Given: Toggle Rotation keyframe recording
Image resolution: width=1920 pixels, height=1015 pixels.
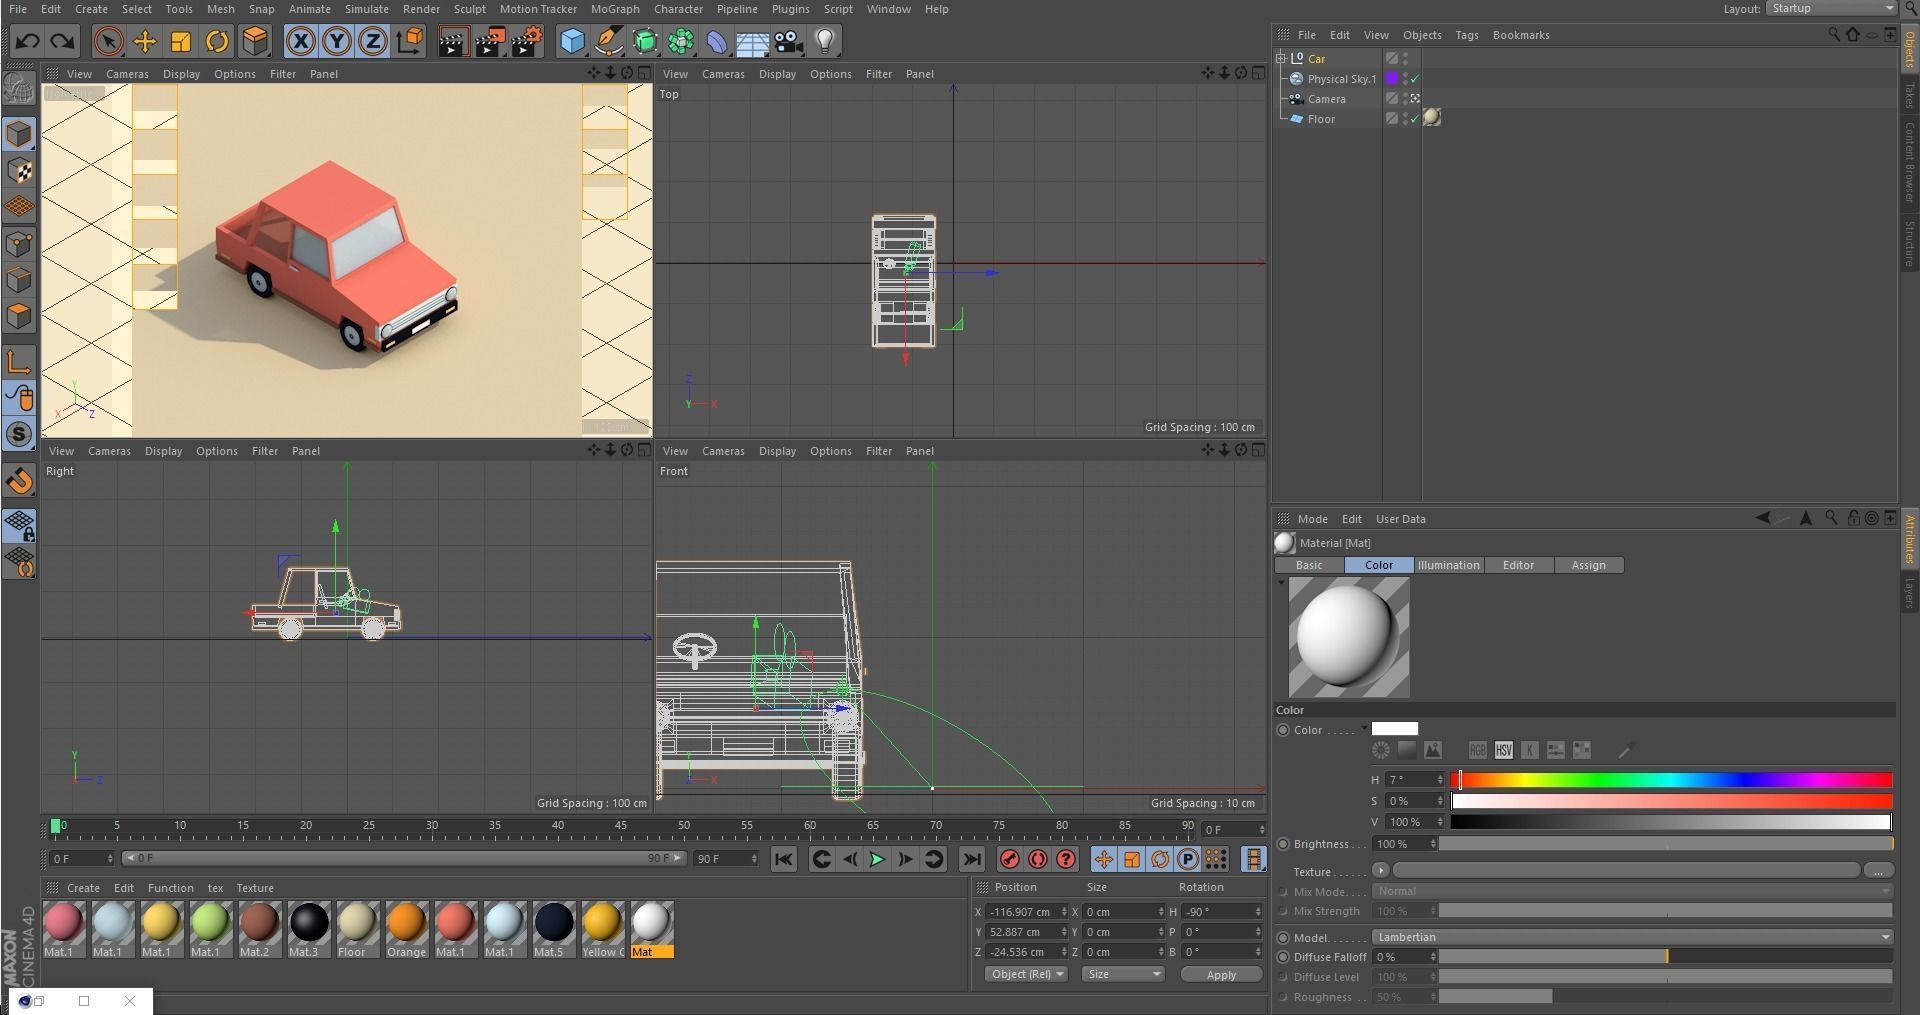Looking at the screenshot, I should [x=1160, y=859].
